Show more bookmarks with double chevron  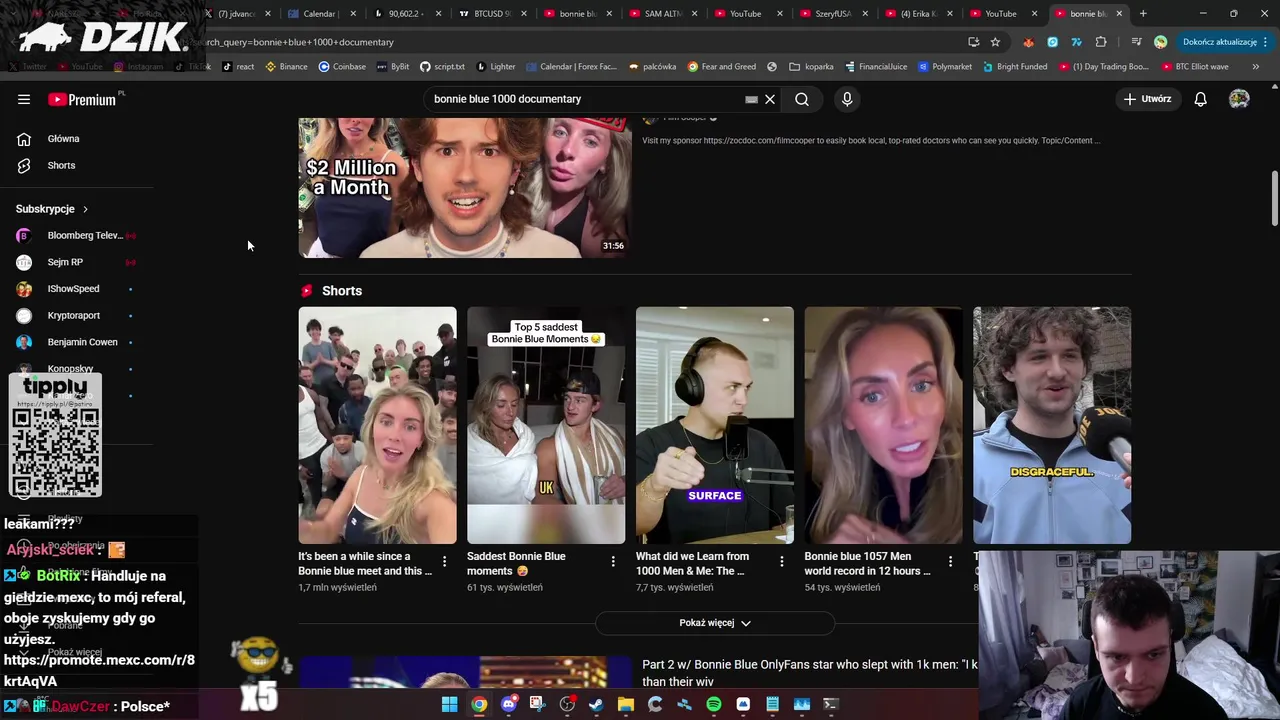[1256, 67]
